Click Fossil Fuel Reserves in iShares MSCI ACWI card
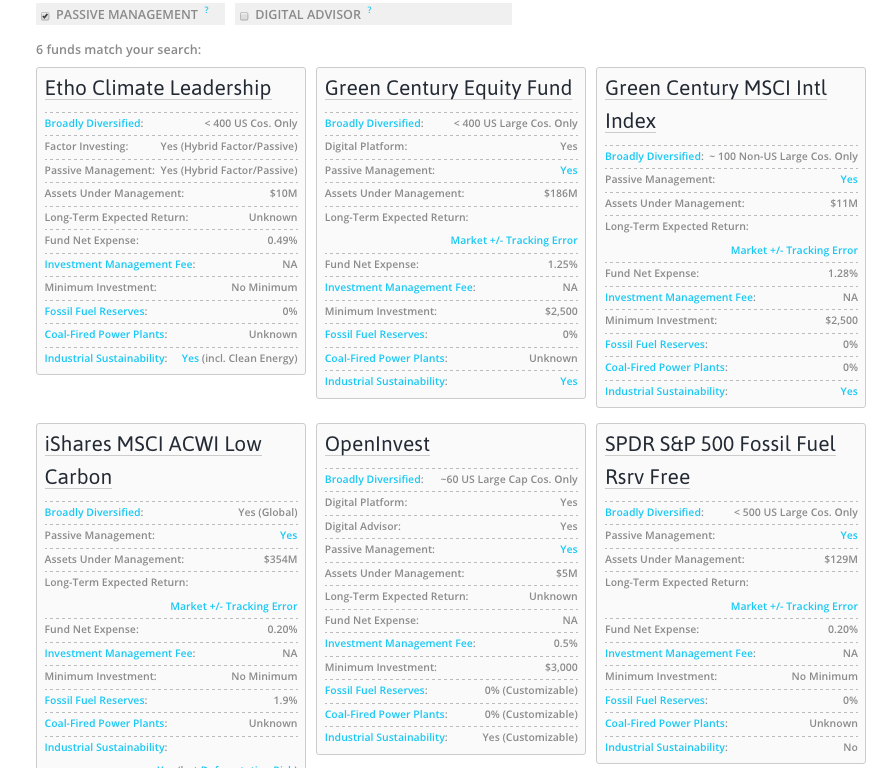The image size is (895, 768). click(x=96, y=700)
